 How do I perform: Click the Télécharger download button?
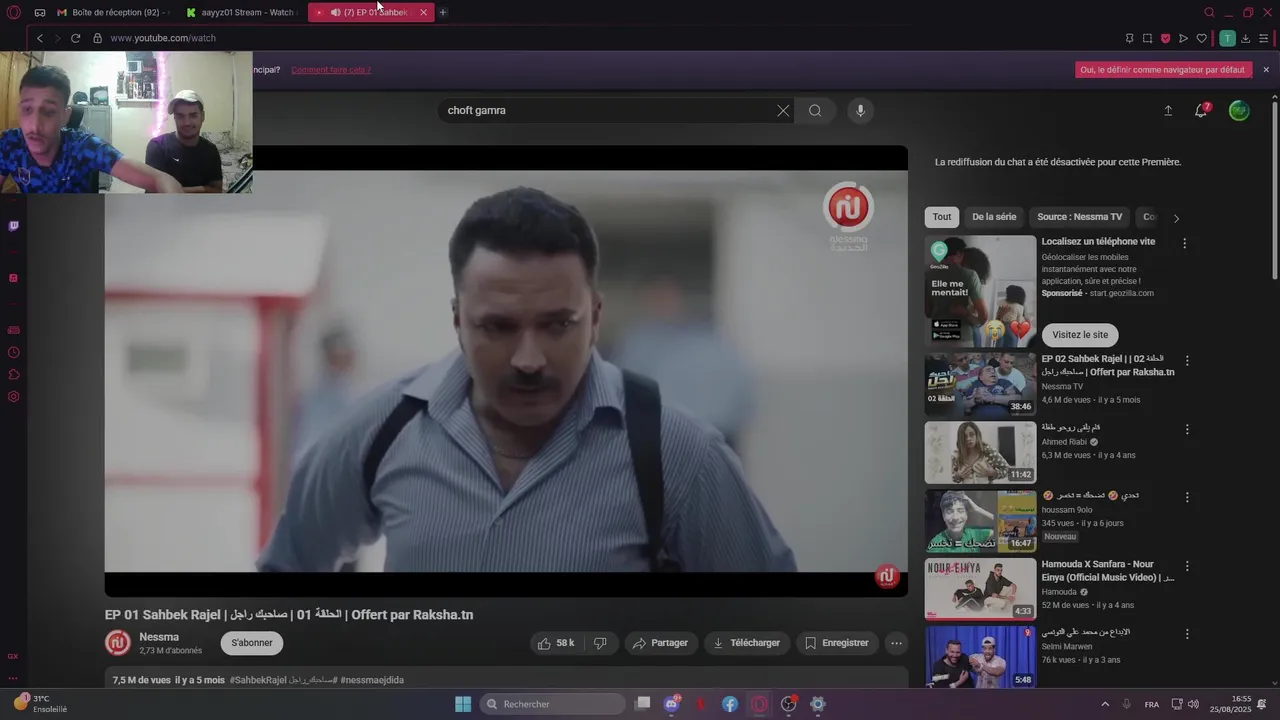tap(747, 643)
